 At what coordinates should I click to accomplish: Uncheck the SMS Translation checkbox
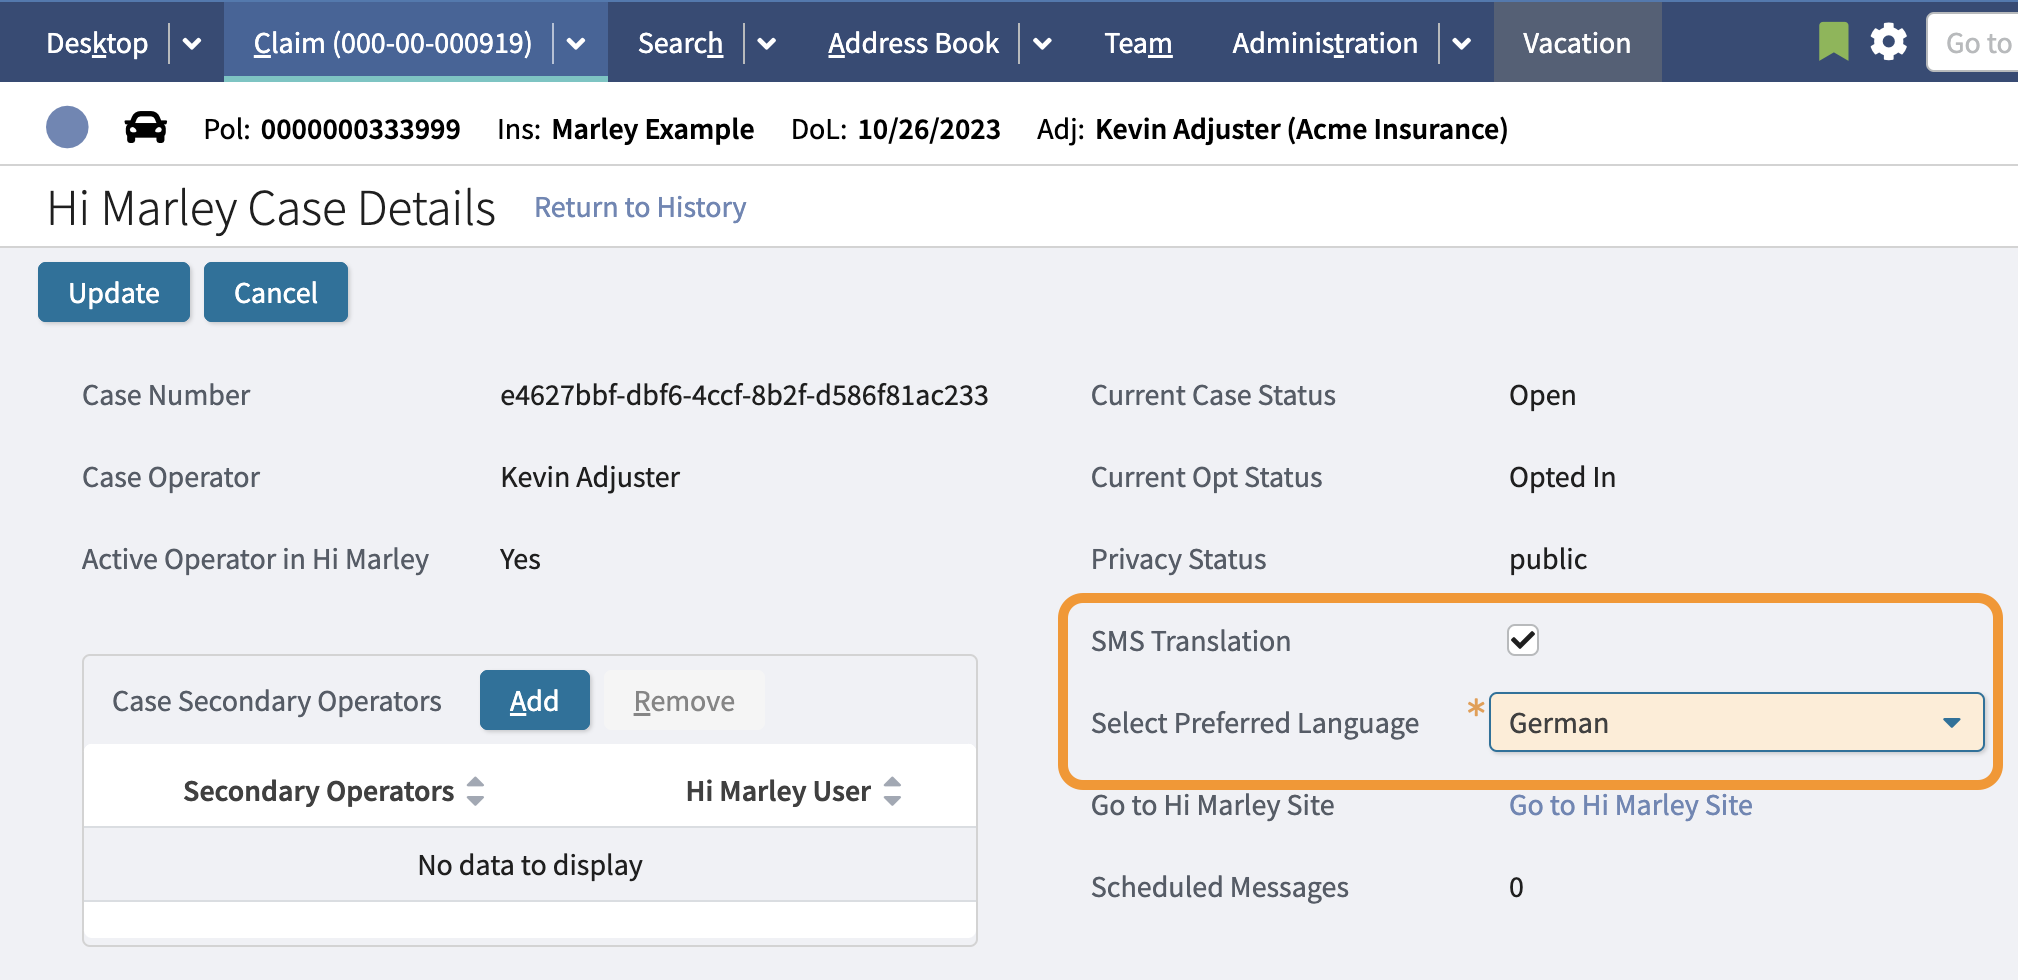pos(1522,640)
